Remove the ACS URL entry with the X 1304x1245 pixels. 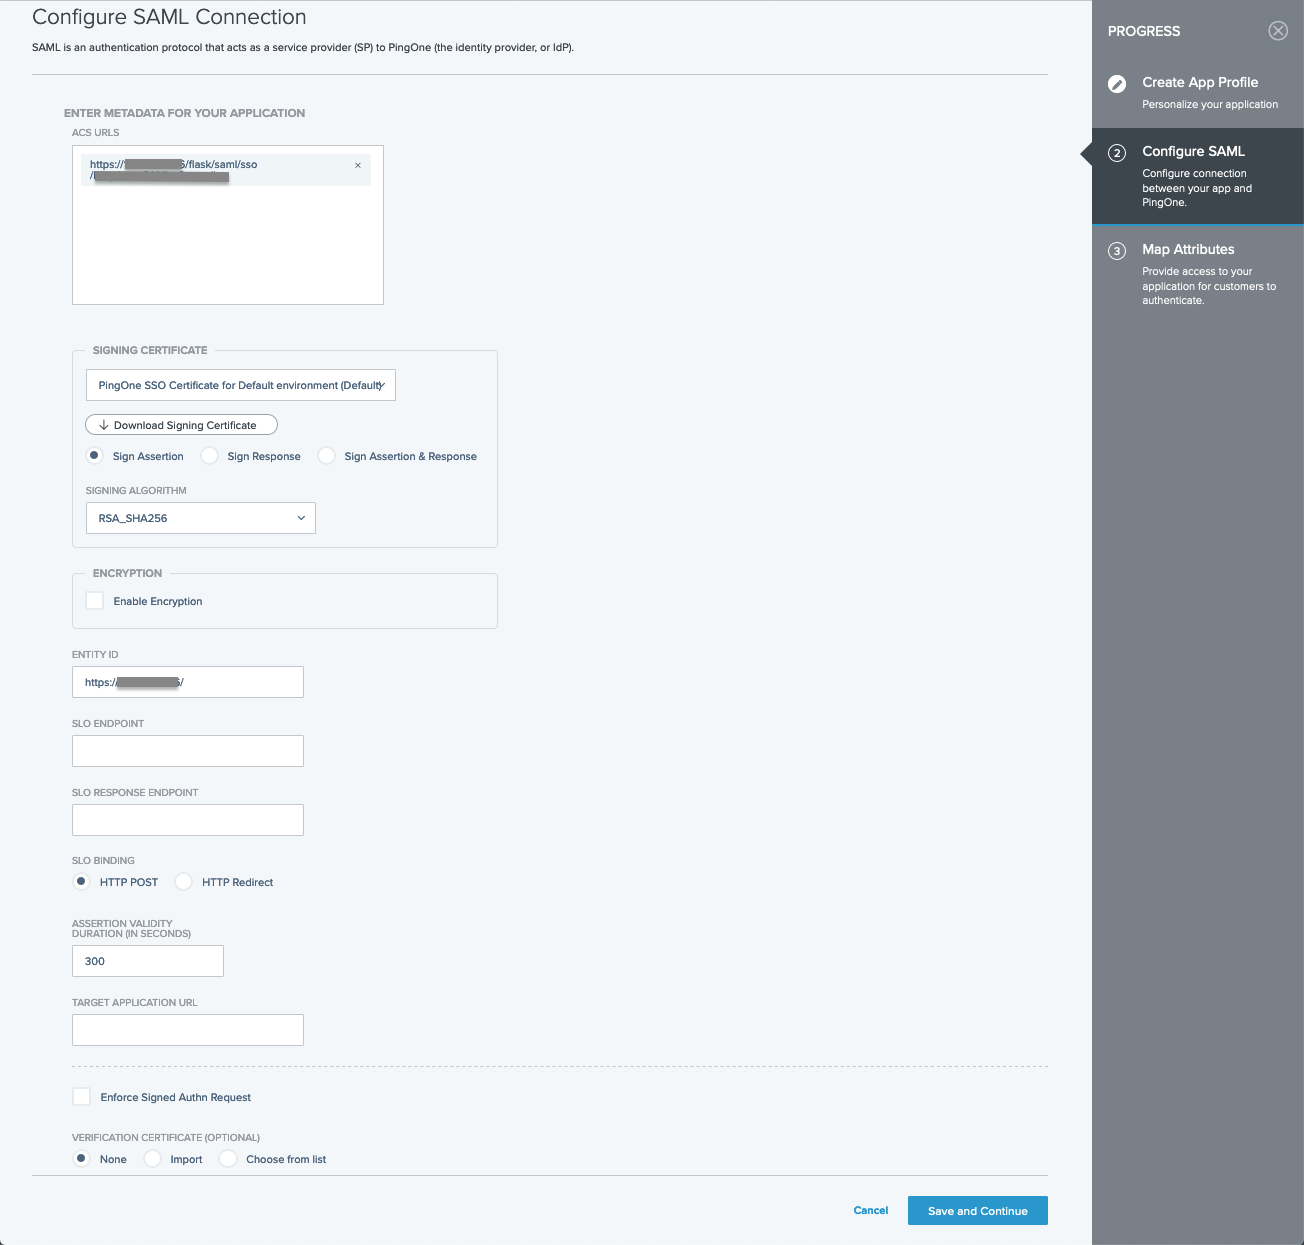[x=358, y=165]
